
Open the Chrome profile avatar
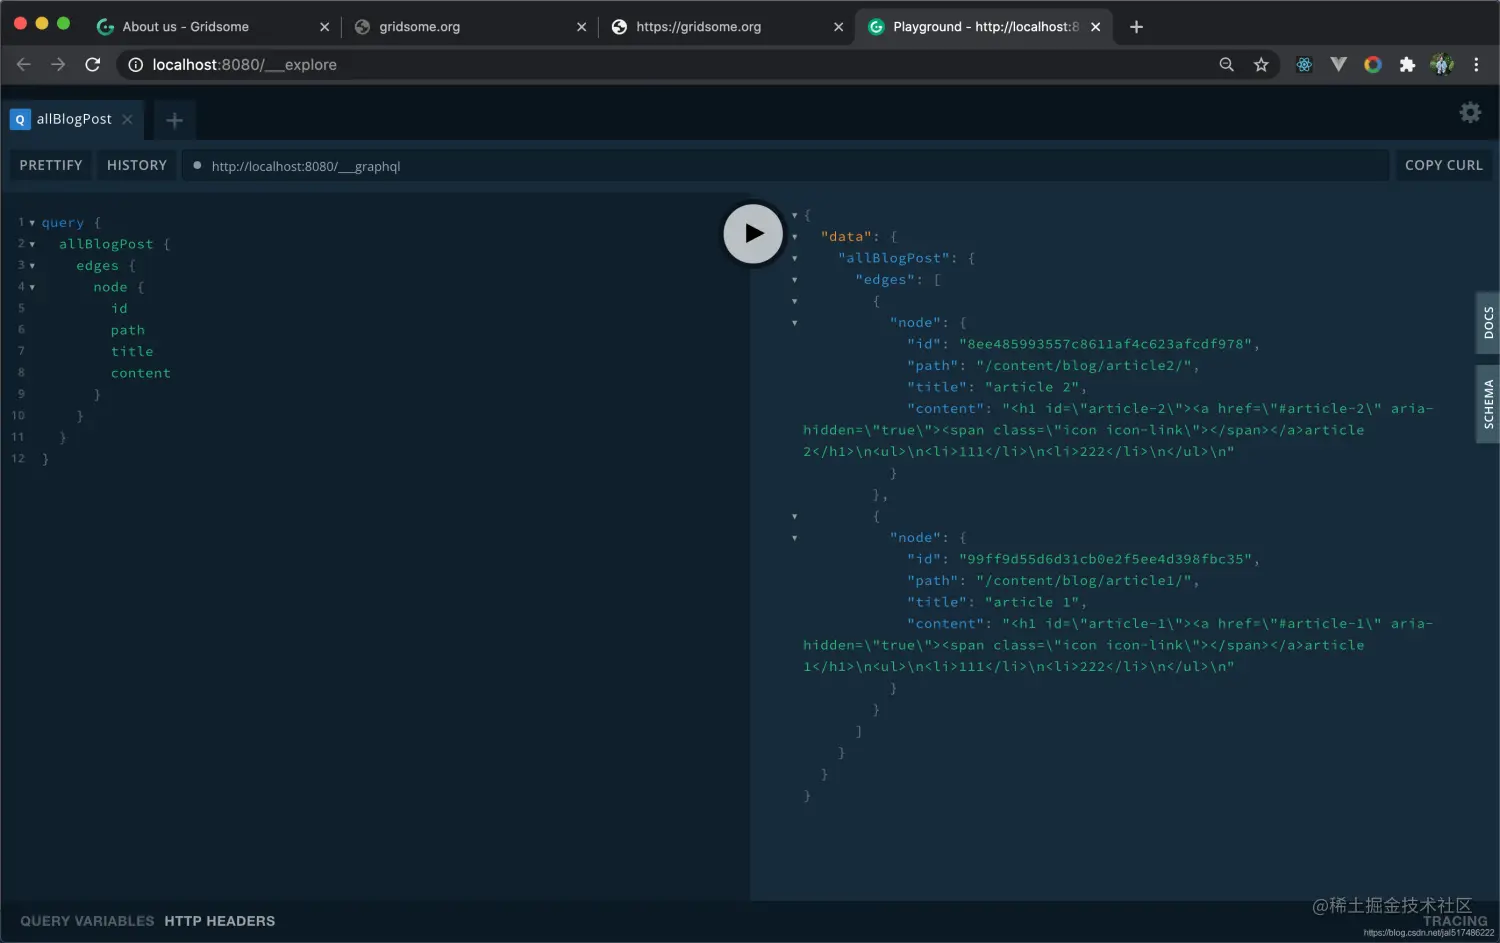[1442, 65]
